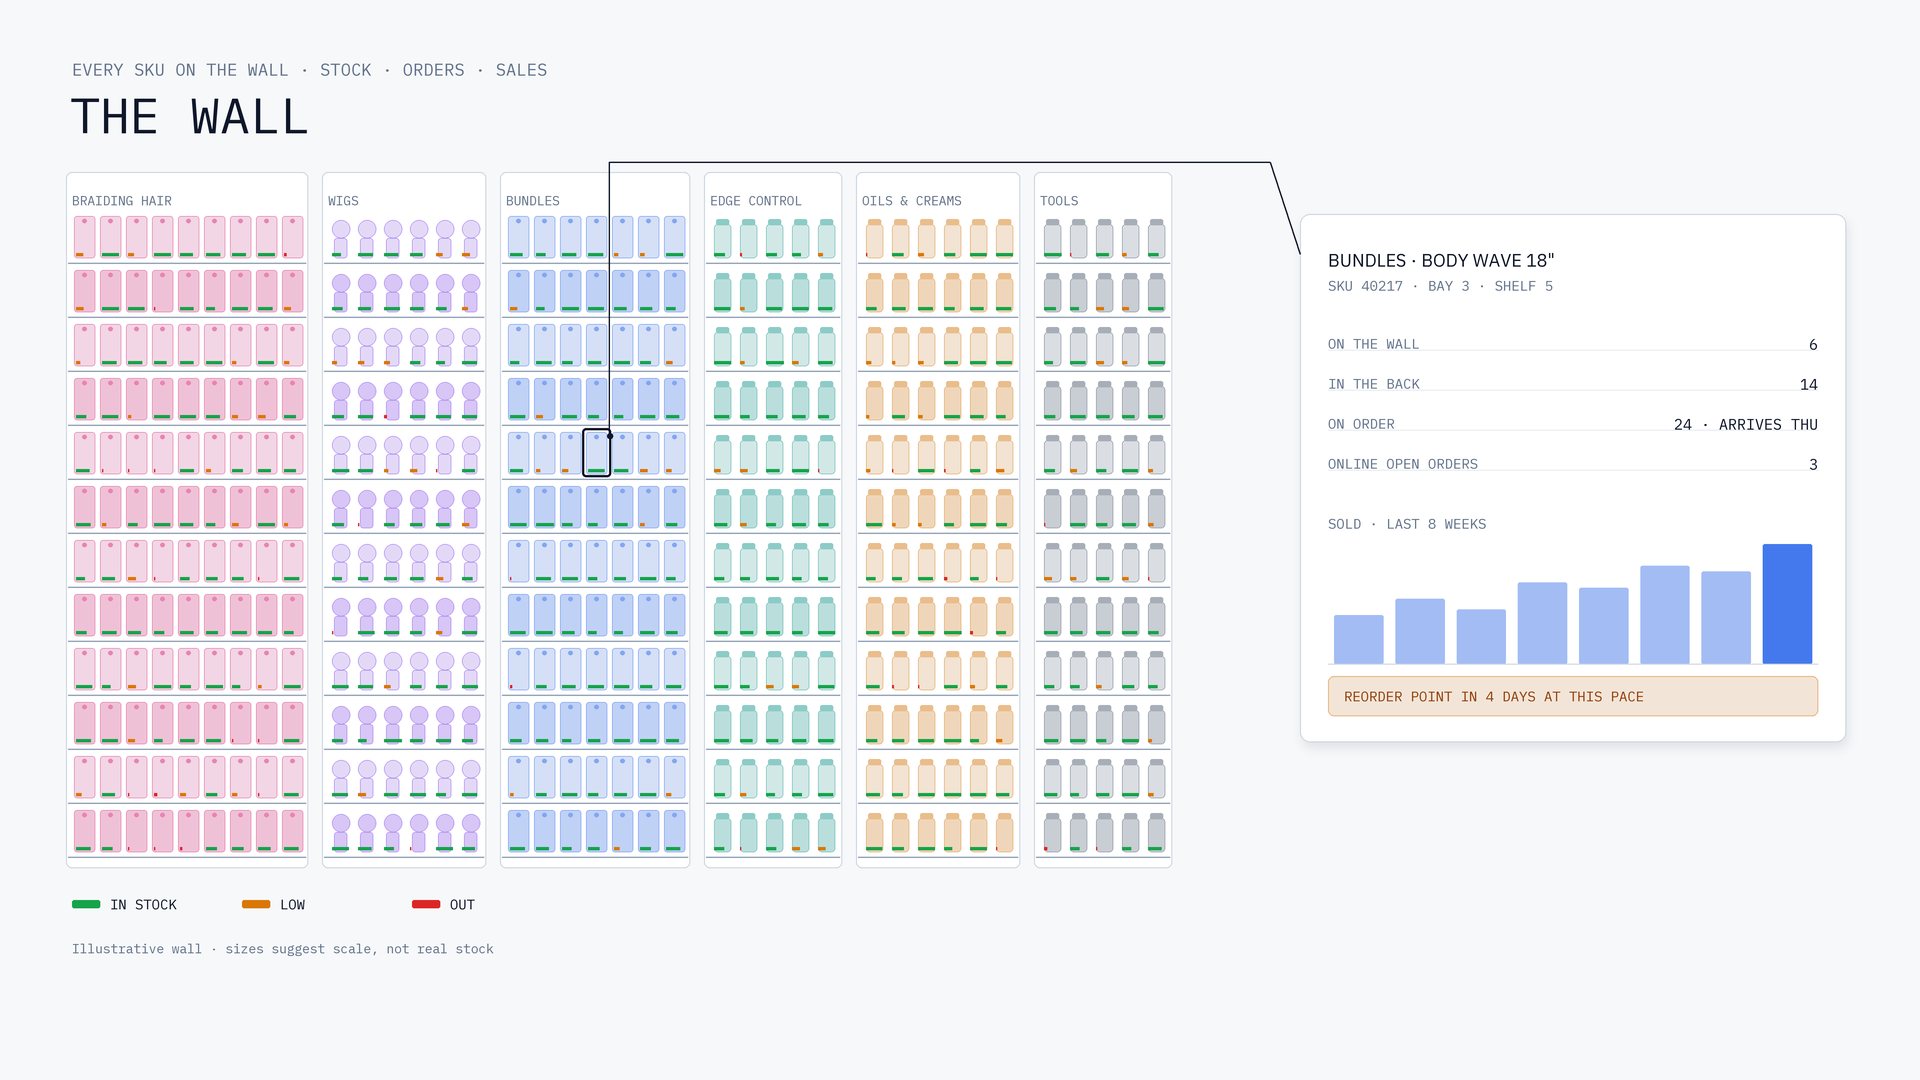1920x1080 pixels.
Task: Click the Edge Control bay heading
Action: pos(756,201)
